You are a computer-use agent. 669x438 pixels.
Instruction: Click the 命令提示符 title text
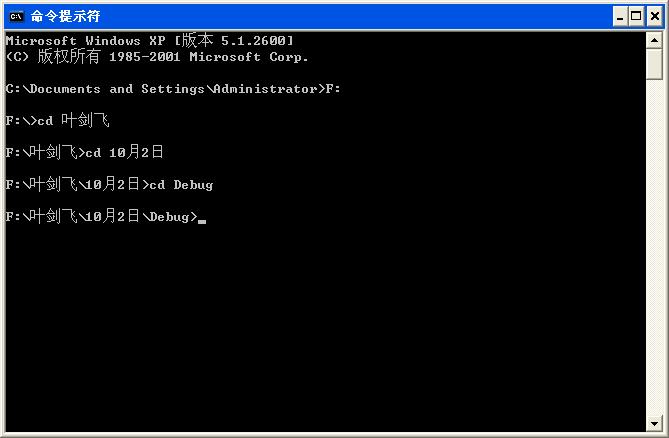pyautogui.click(x=65, y=16)
